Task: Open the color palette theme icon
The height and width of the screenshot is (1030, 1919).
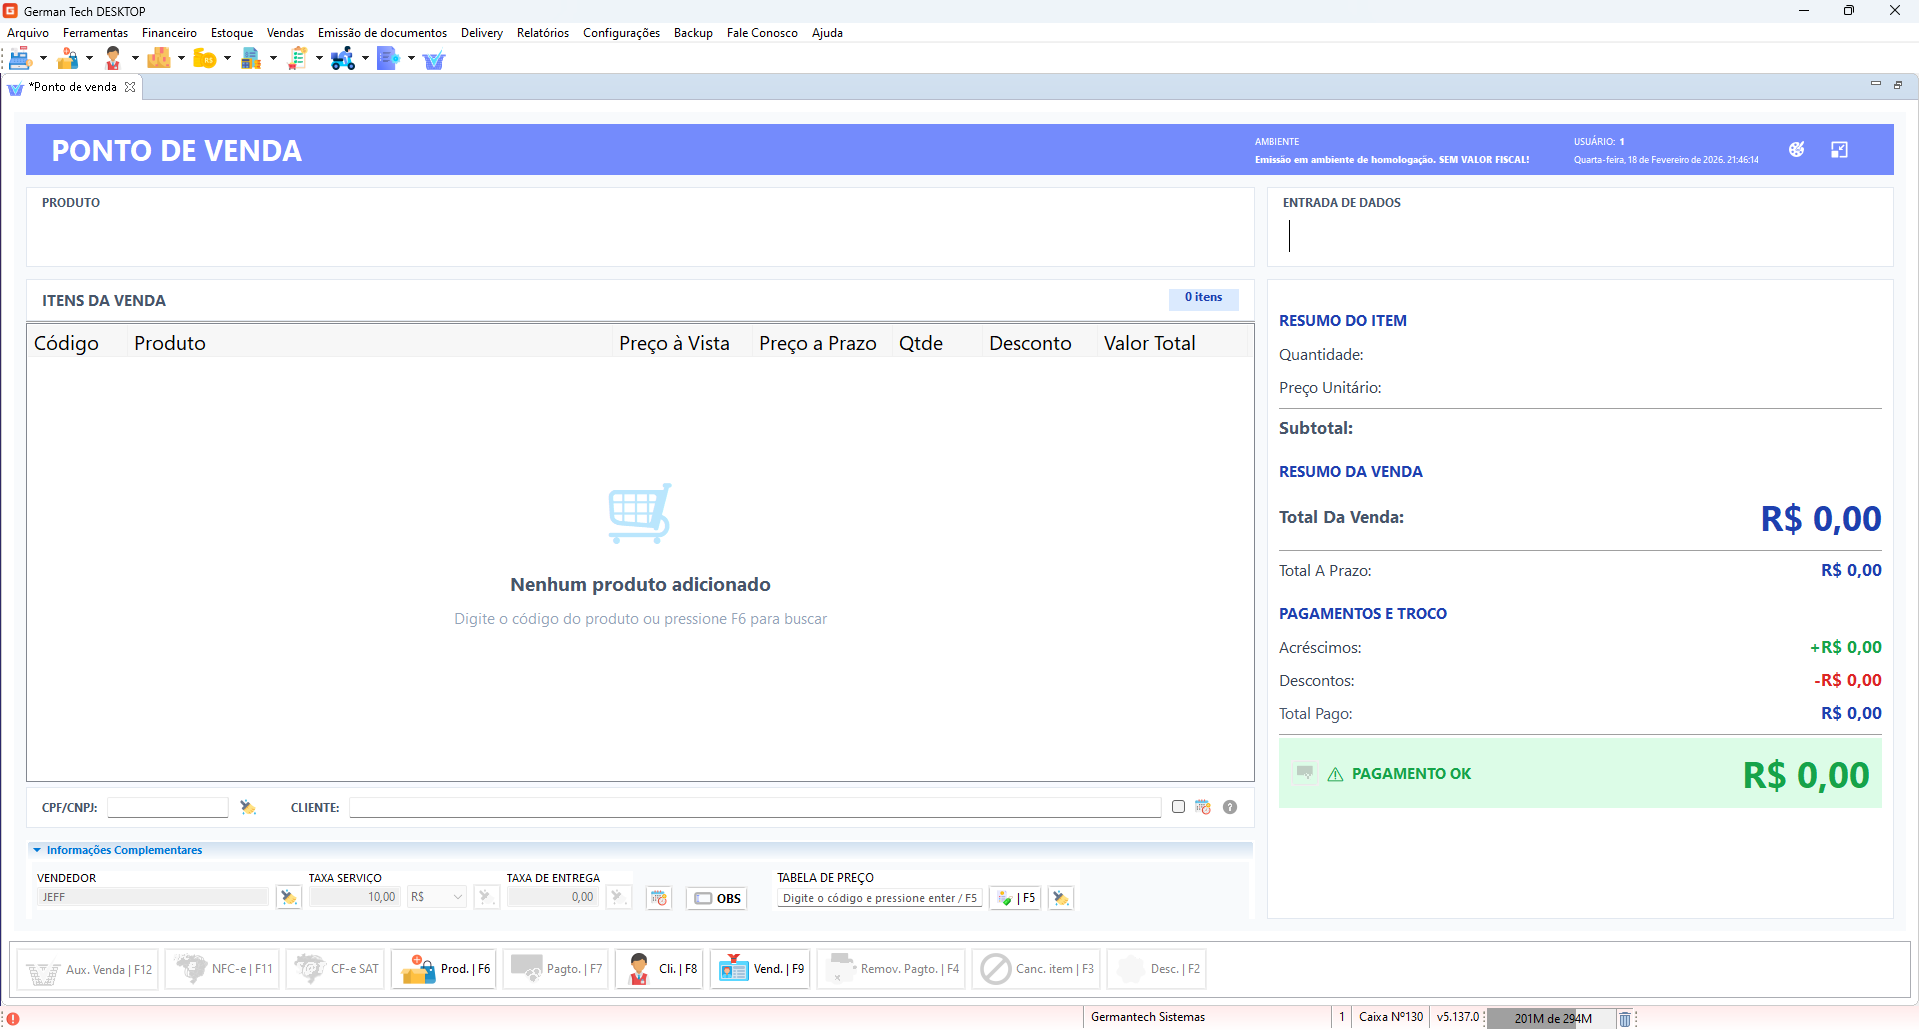Action: coord(1796,150)
